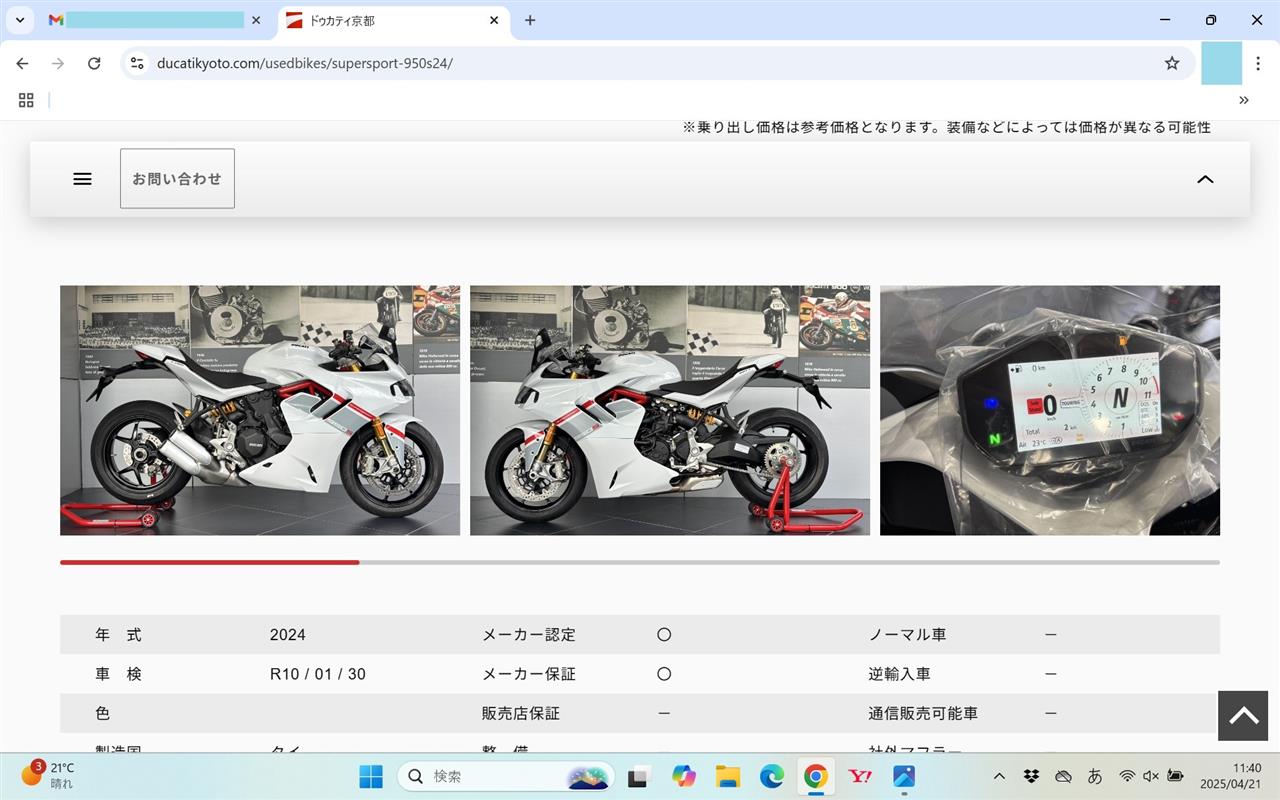Expand the bookmarks overflow chevron

[1244, 100]
